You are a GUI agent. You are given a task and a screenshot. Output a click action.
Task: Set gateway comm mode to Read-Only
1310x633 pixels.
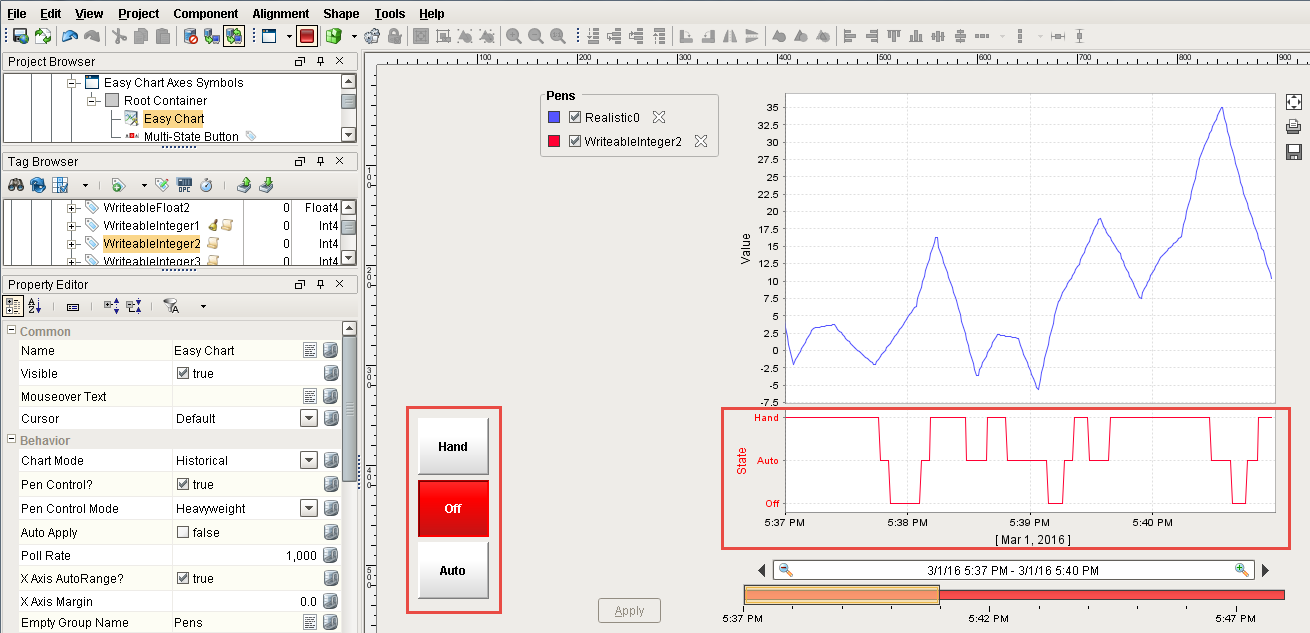click(212, 36)
